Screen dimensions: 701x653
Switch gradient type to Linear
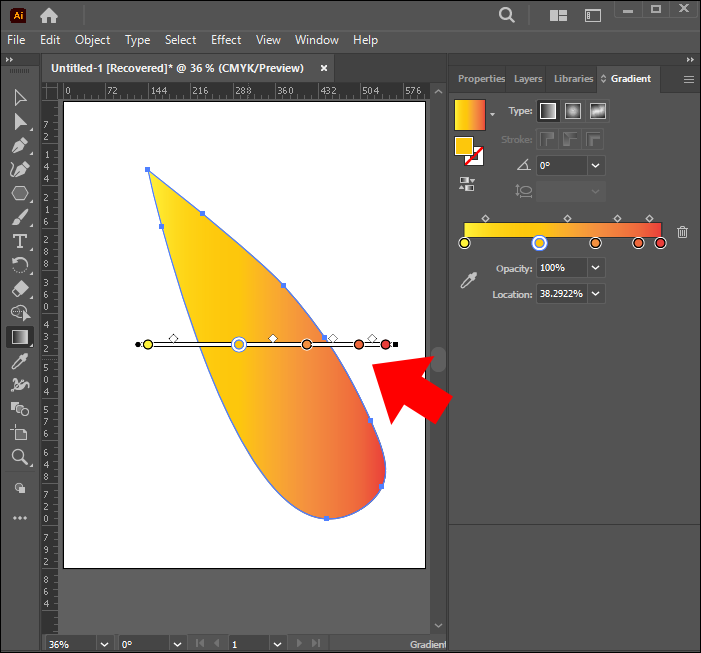pyautogui.click(x=548, y=111)
